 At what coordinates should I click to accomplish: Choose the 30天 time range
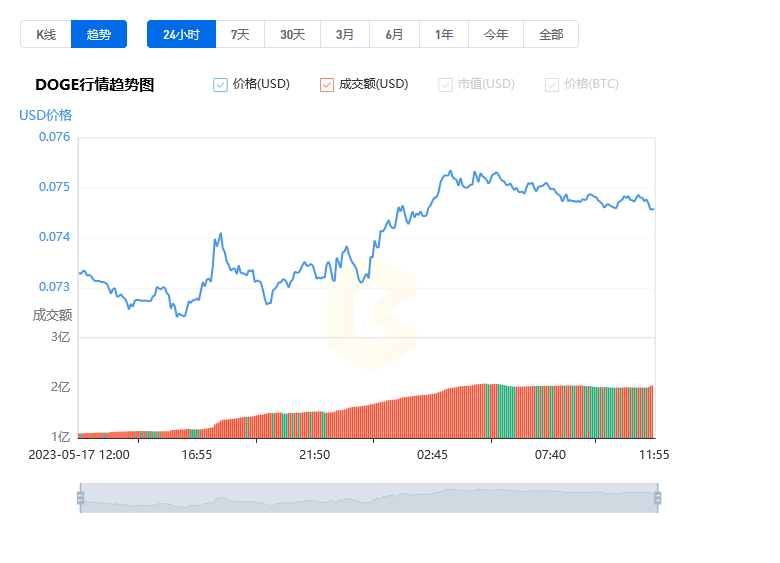click(292, 34)
